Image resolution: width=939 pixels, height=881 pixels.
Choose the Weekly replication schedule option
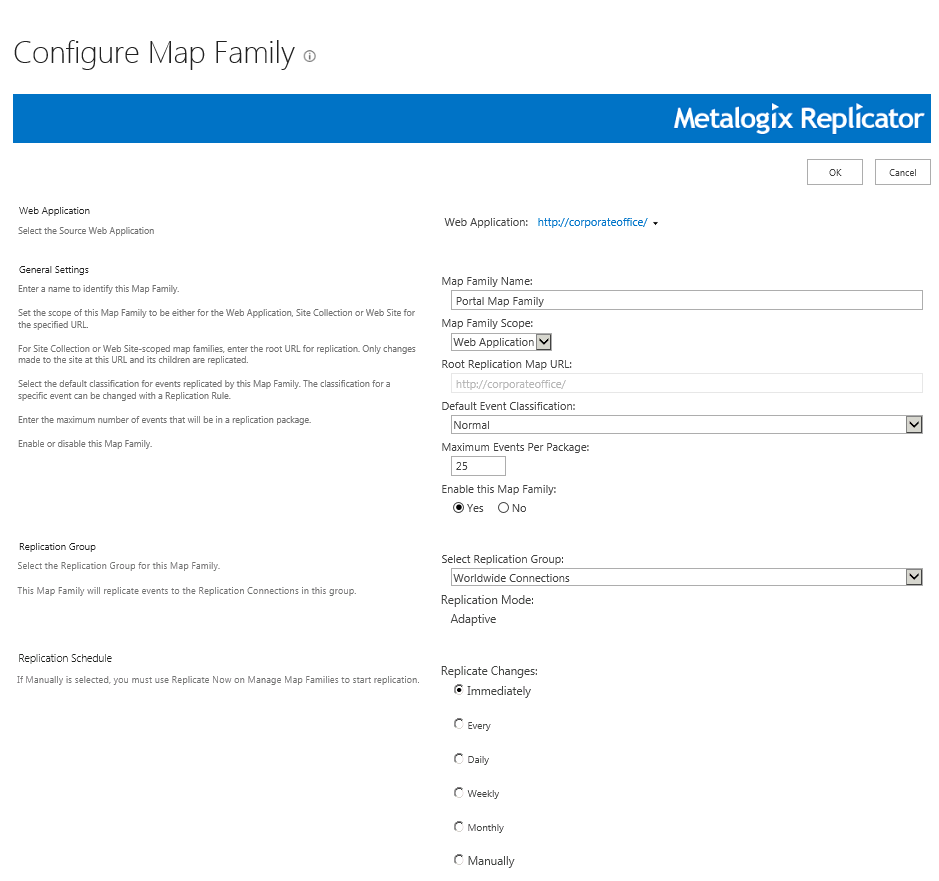click(x=459, y=792)
